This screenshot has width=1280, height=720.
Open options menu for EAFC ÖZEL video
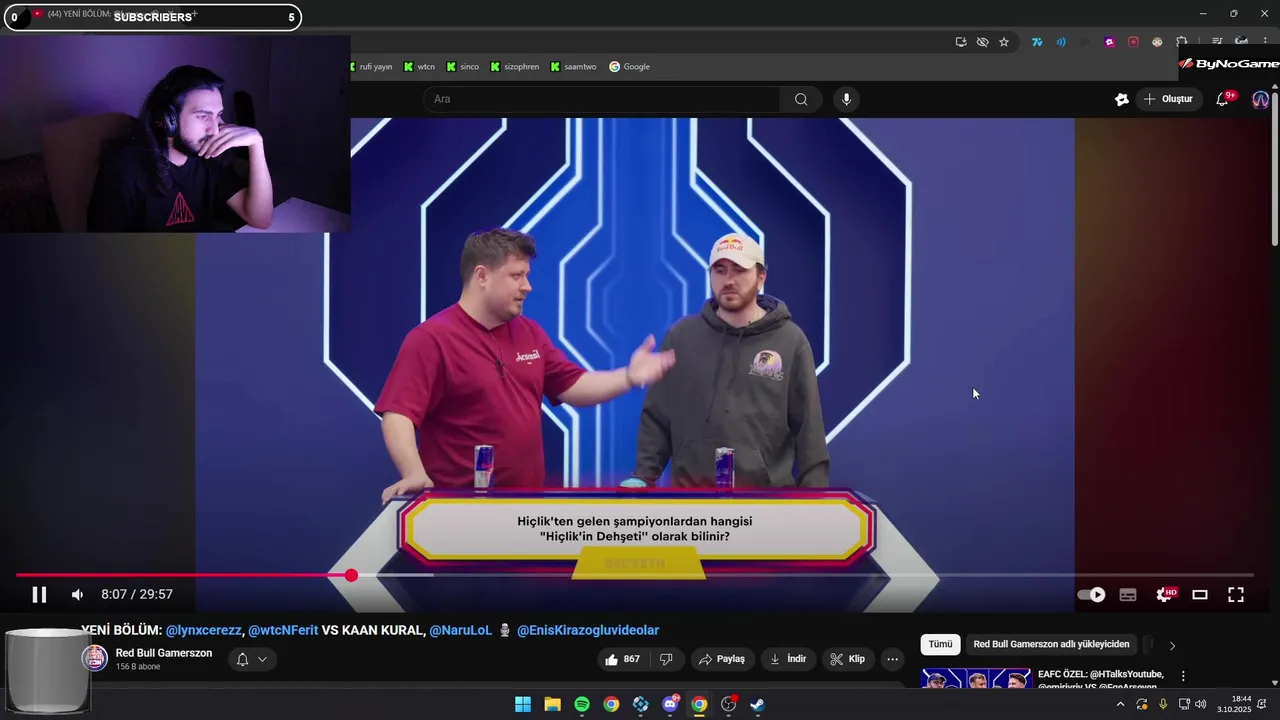(x=1183, y=676)
